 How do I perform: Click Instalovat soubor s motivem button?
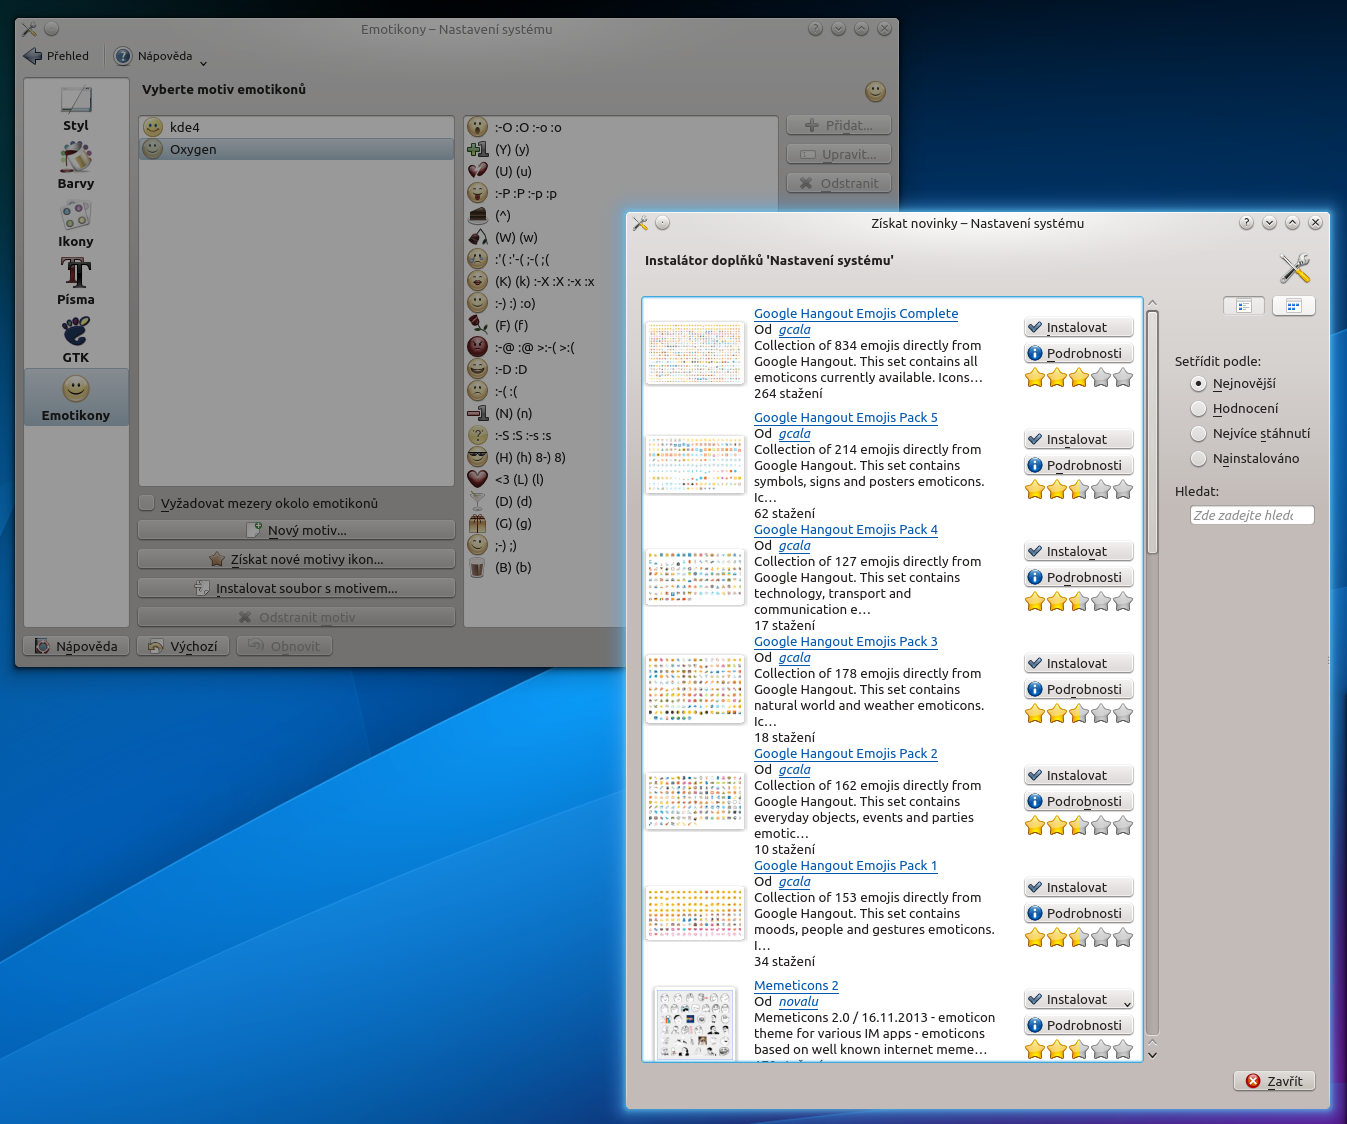click(296, 588)
